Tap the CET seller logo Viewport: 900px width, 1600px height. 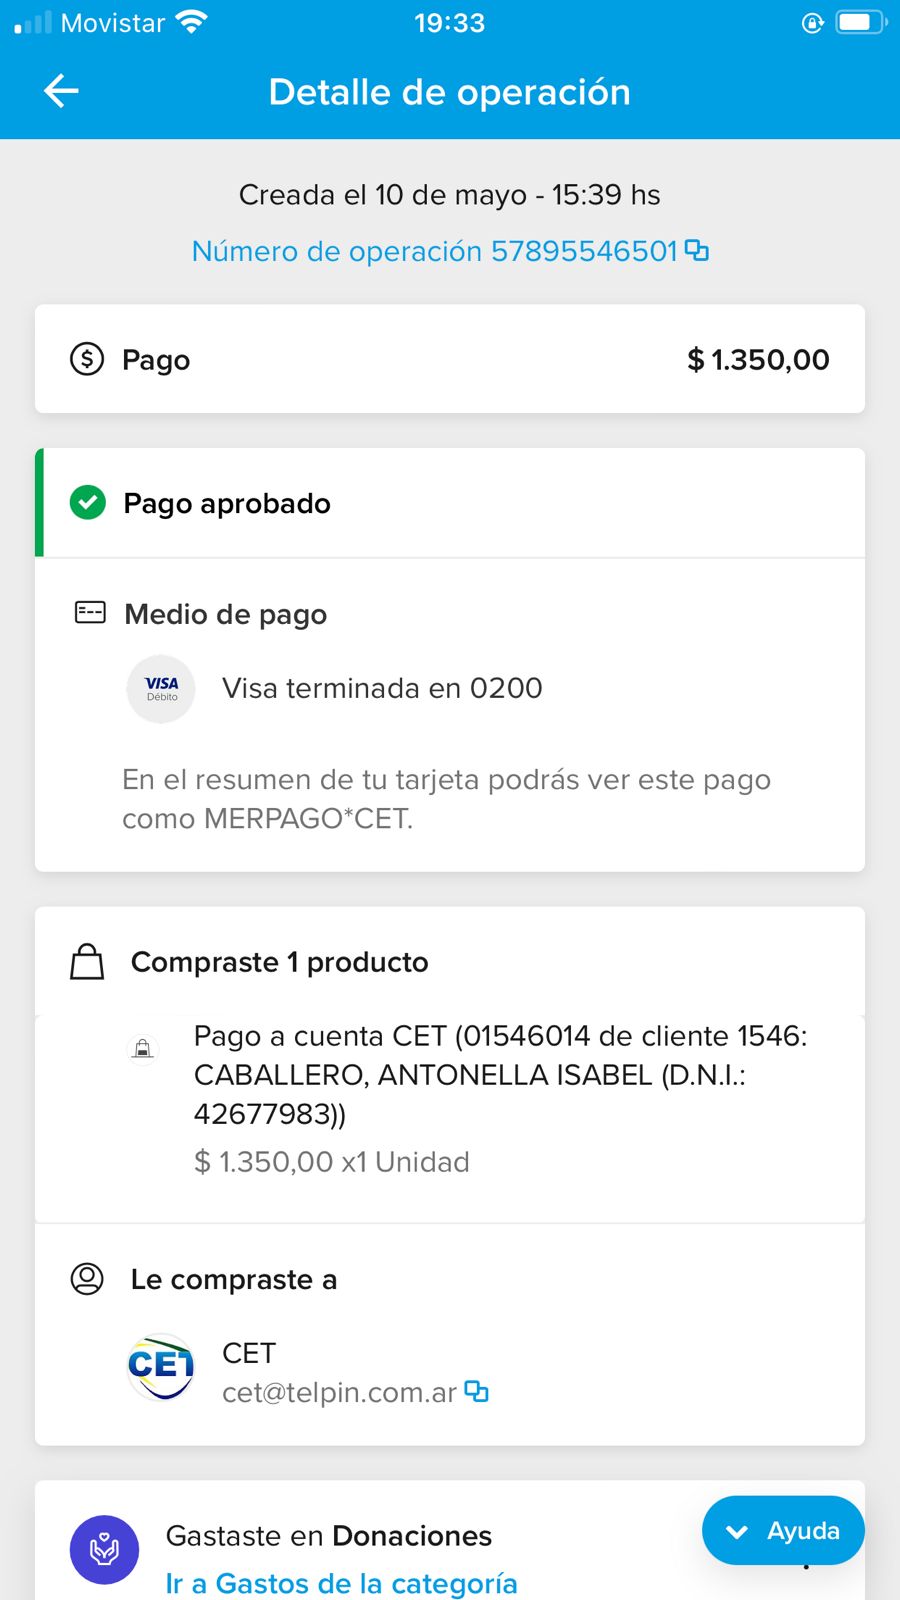click(161, 1367)
